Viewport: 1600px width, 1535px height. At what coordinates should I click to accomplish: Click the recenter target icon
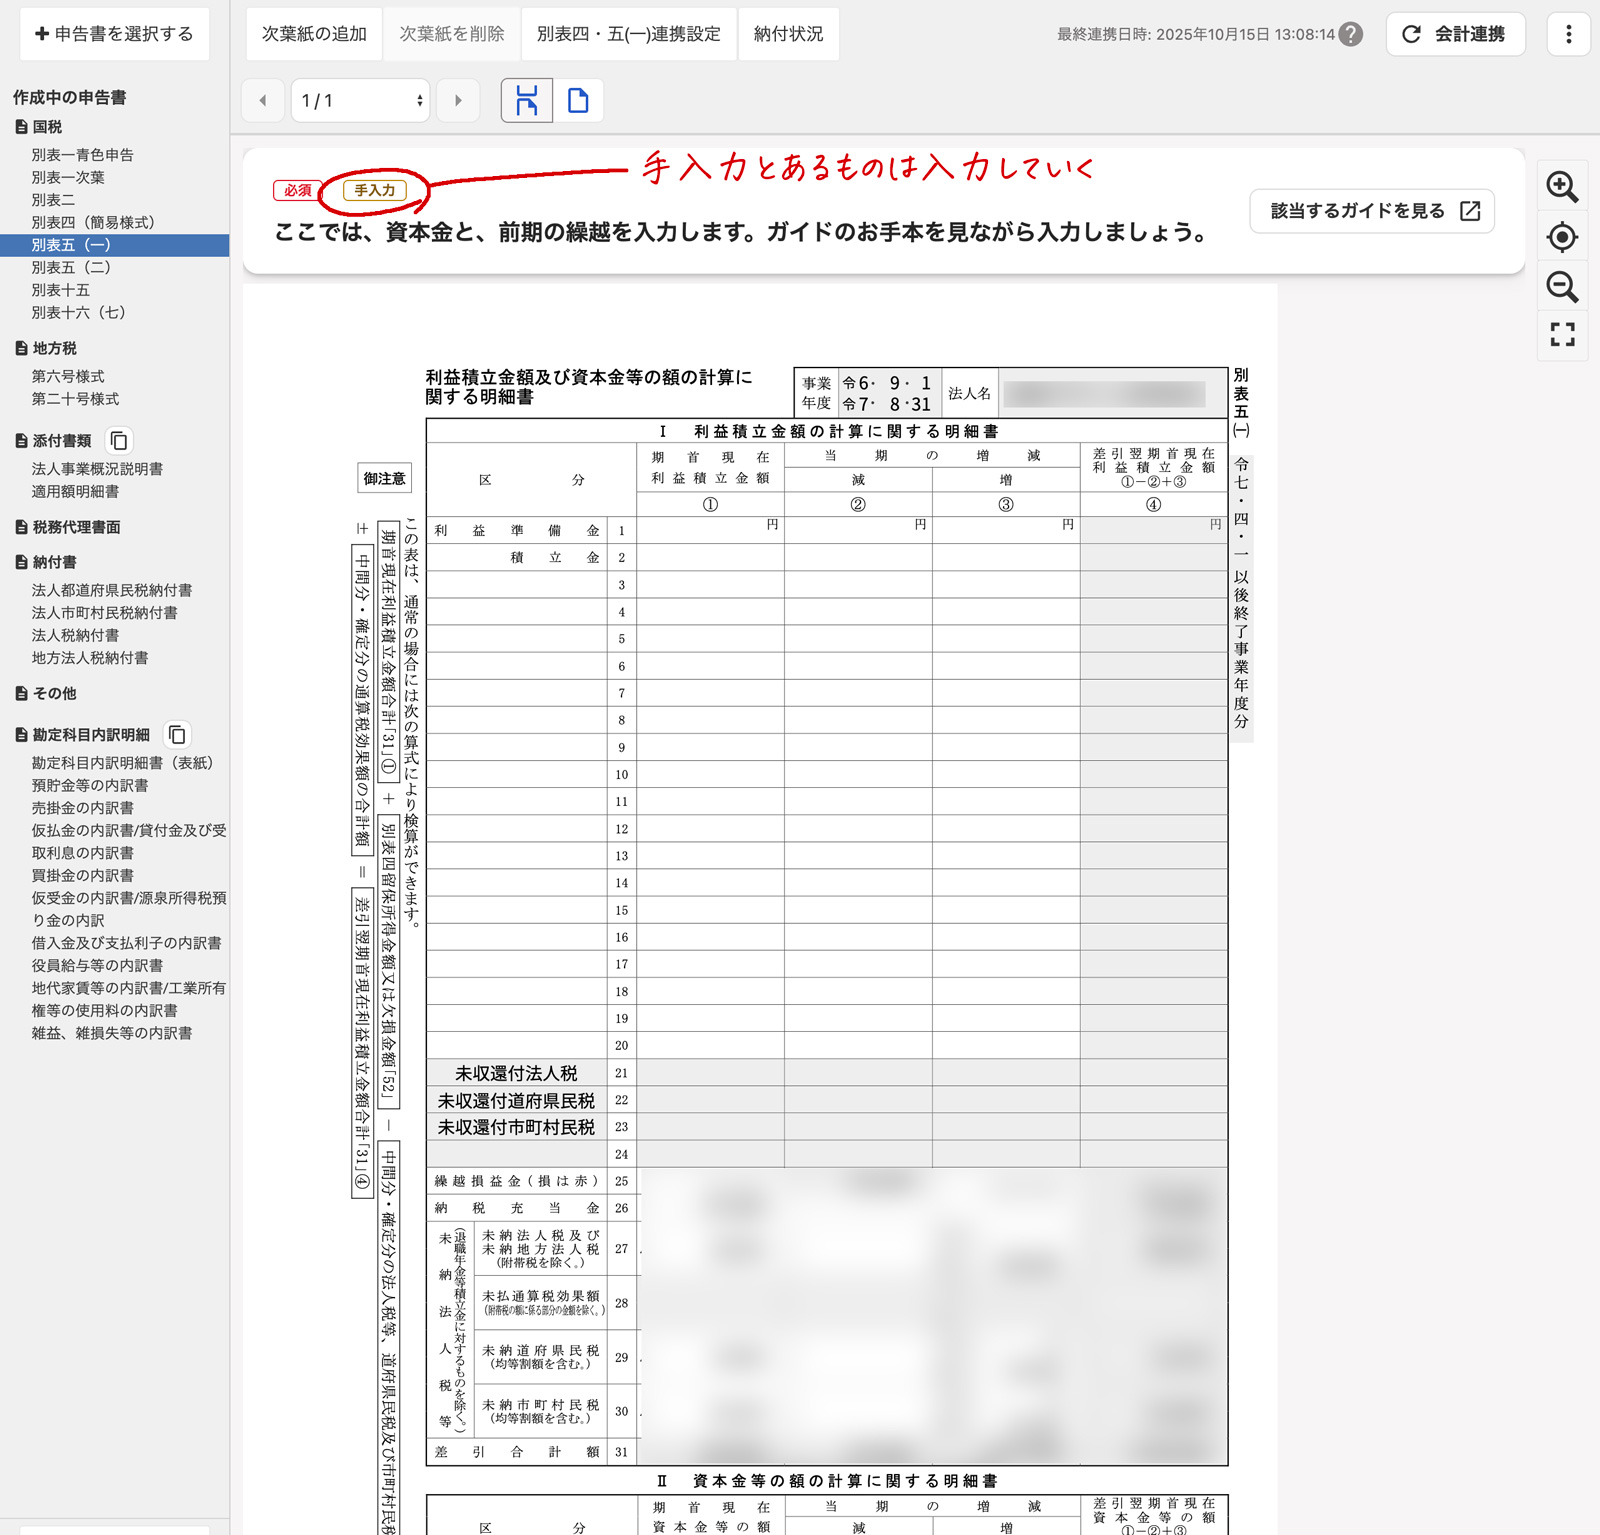pyautogui.click(x=1562, y=237)
